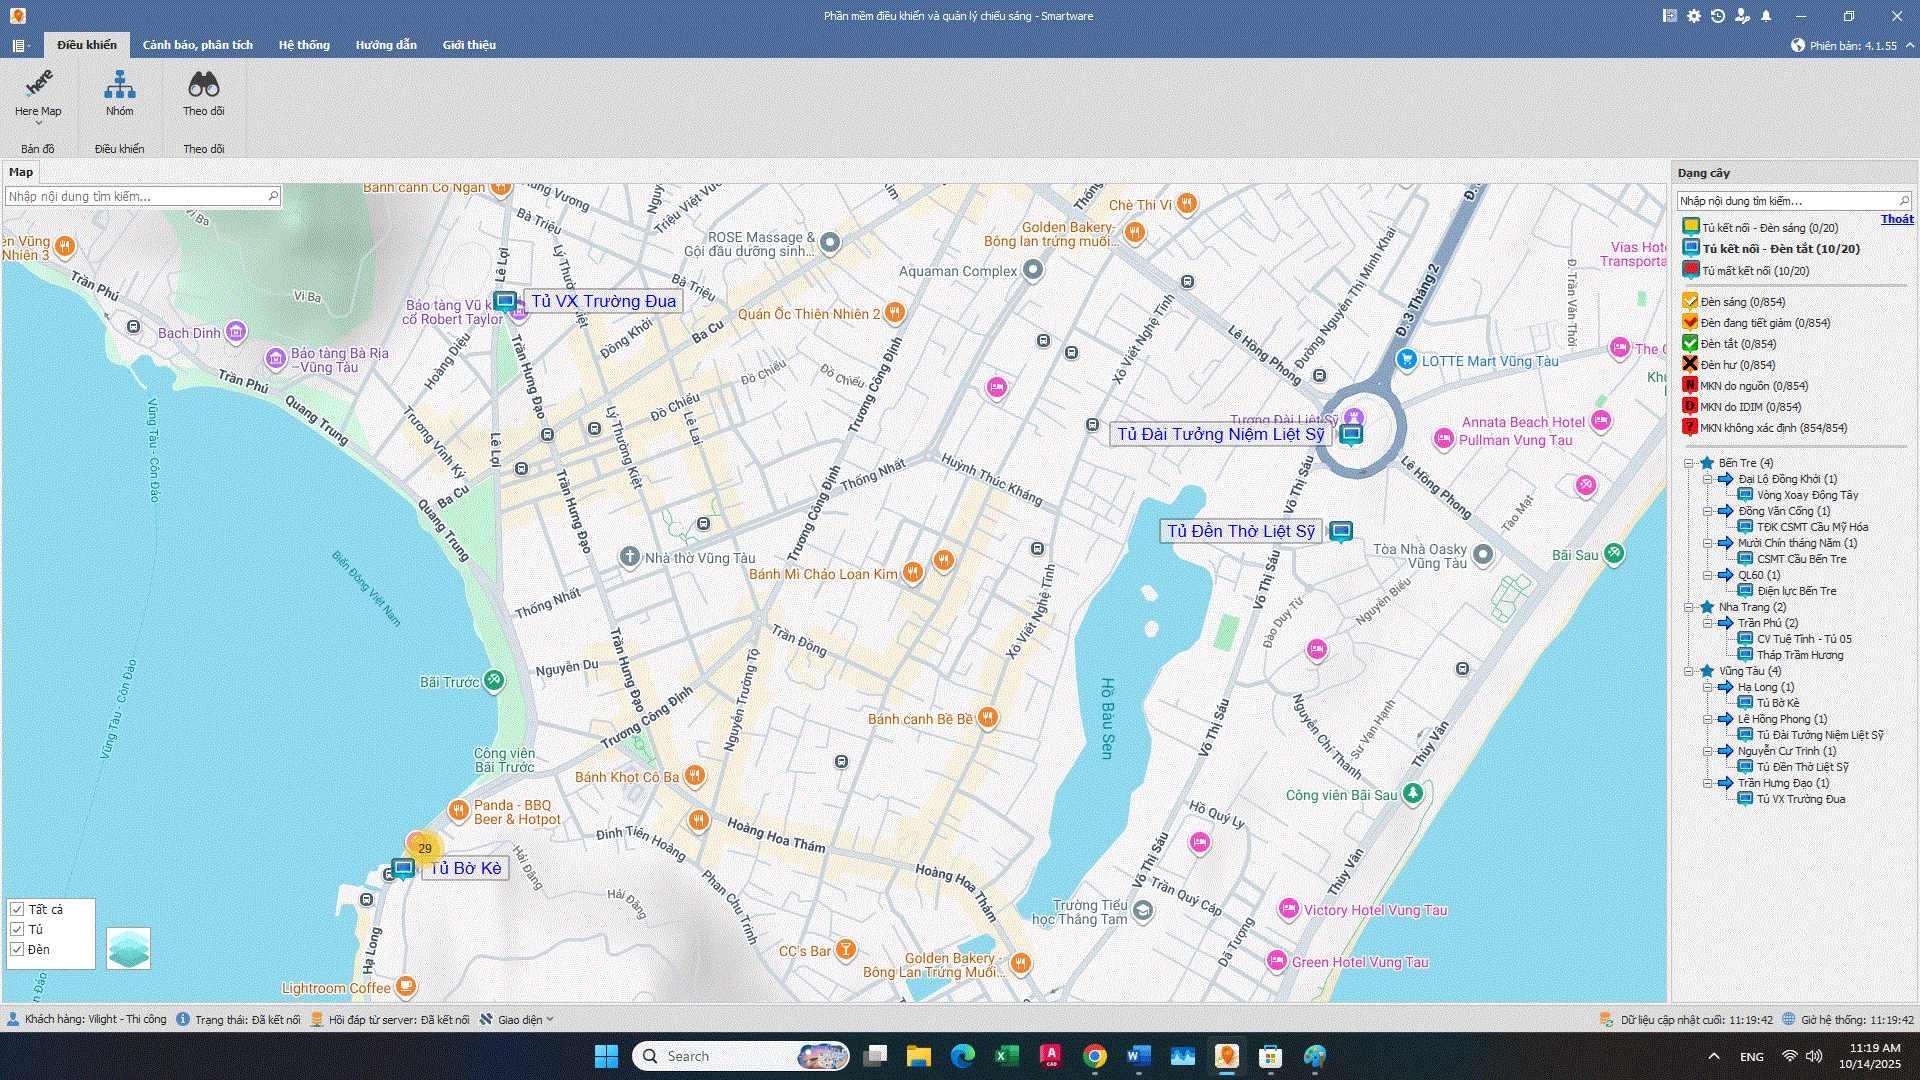This screenshot has height=1080, width=1920.
Task: Open the history clock icon in title bar
Action: 1718,16
